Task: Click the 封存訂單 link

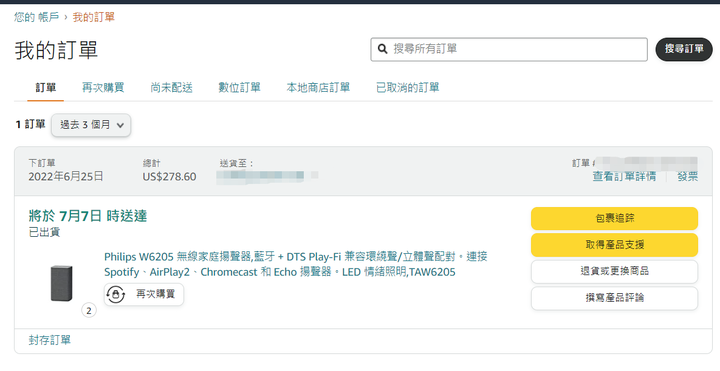Action: pyautogui.click(x=50, y=340)
